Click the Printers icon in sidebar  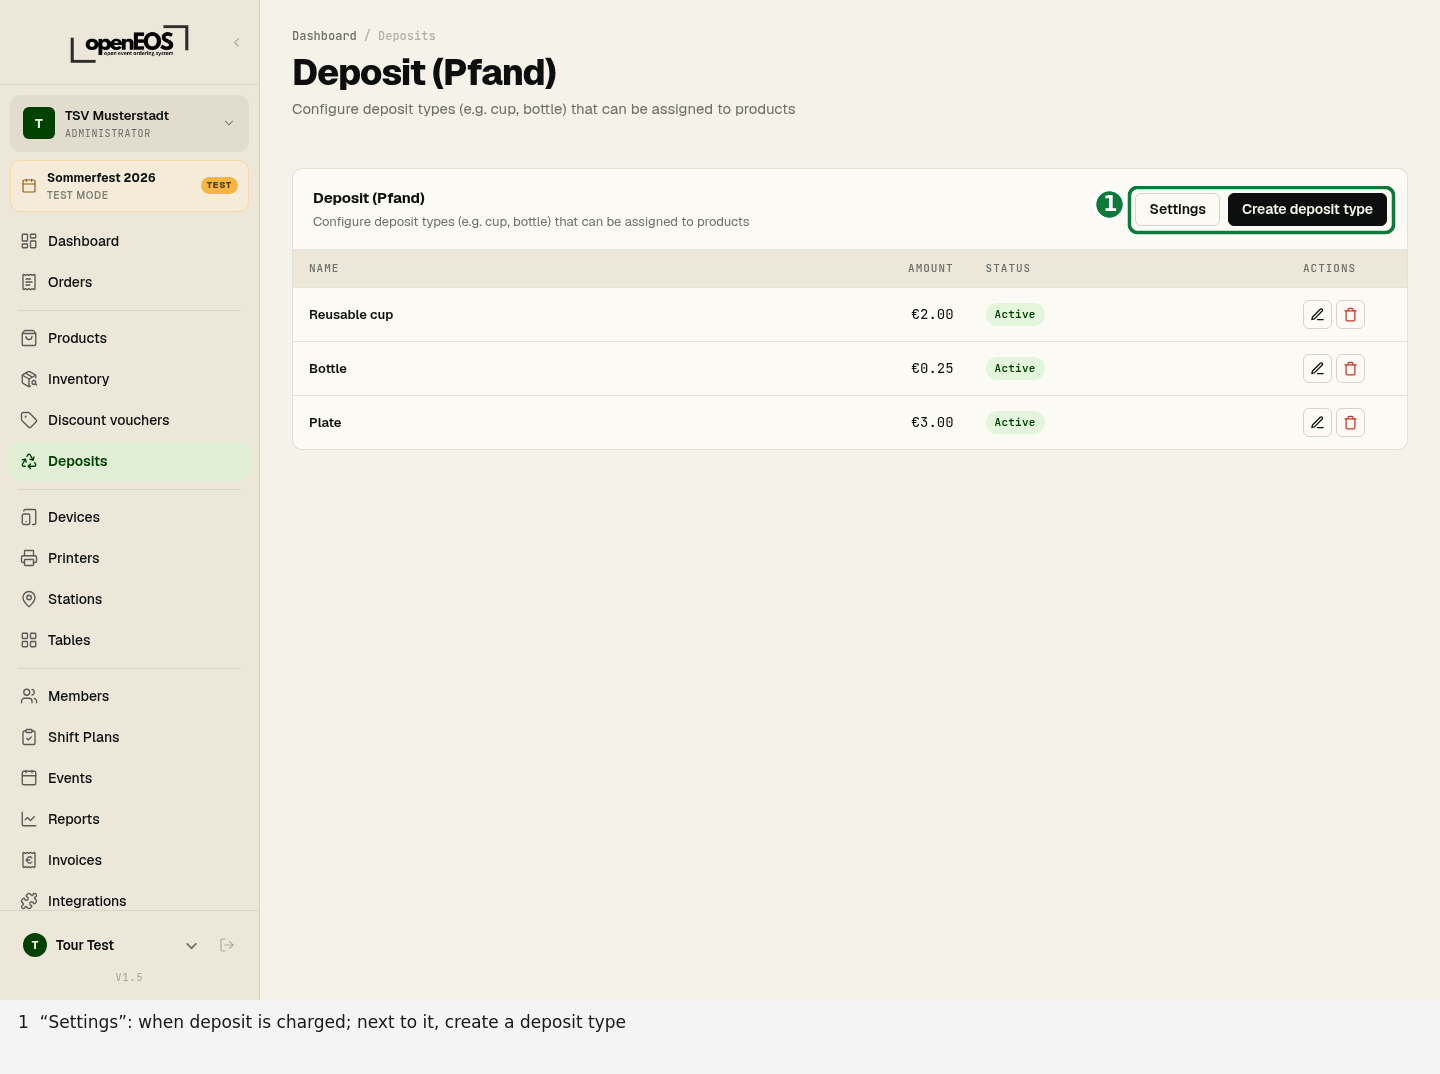click(x=29, y=558)
